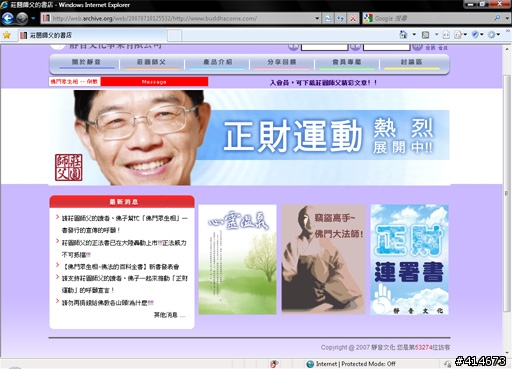Click the vertical page scrollbar thumb
512x369 pixels.
click(x=507, y=193)
